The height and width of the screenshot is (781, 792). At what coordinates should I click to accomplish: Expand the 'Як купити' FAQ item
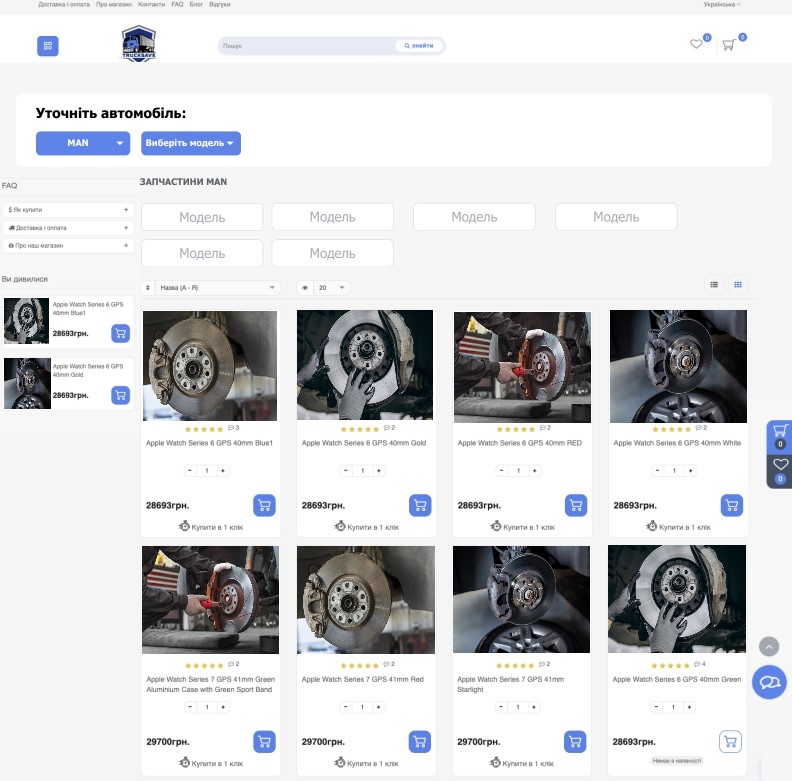coord(68,210)
